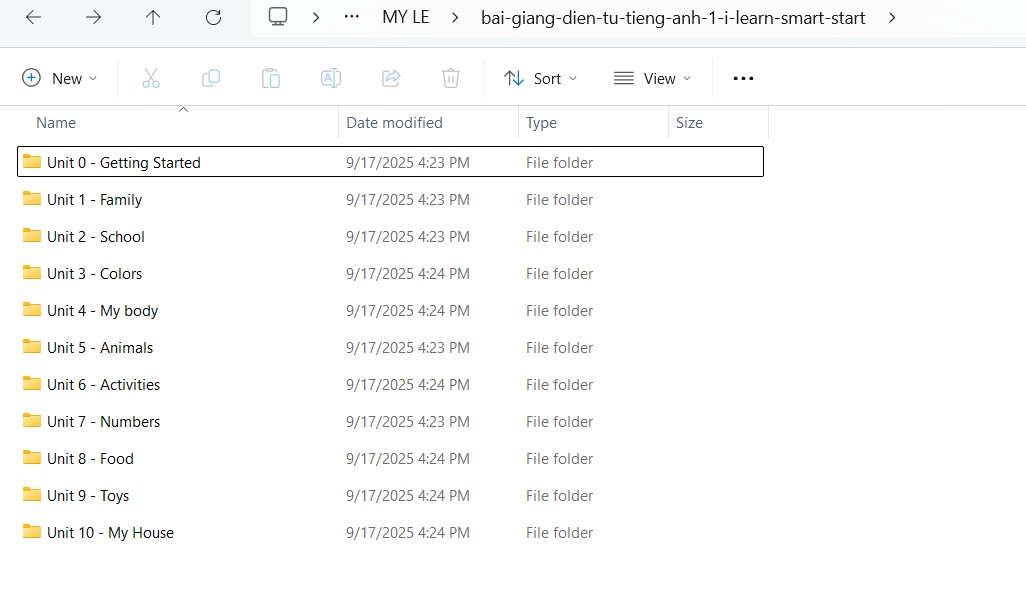Open the See more ellipsis menu
1026x601 pixels.
[x=743, y=78]
